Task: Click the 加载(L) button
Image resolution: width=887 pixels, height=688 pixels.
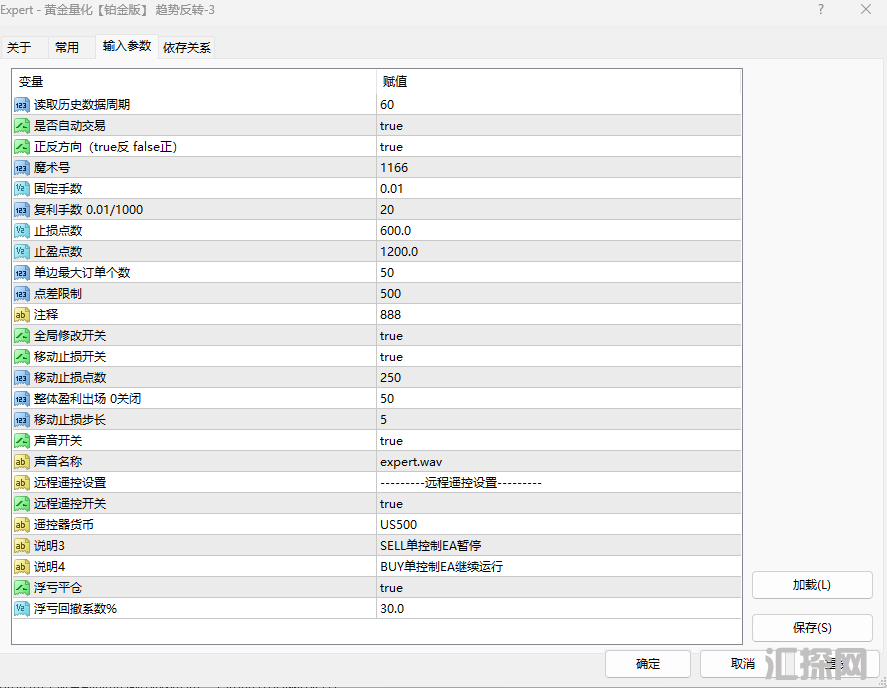Action: pos(811,585)
